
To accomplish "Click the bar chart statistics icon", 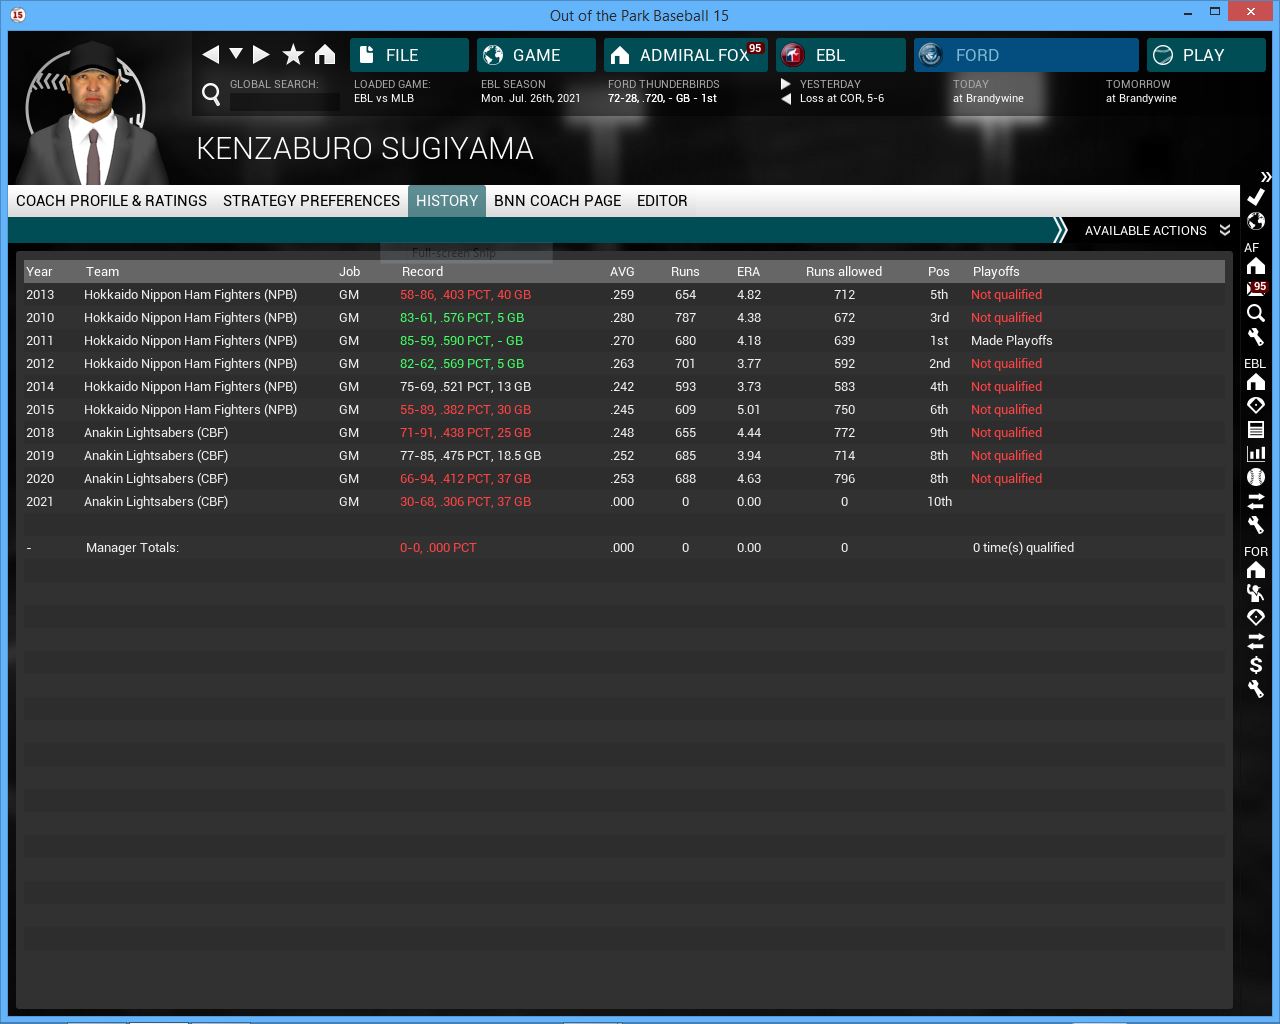I will (x=1256, y=453).
